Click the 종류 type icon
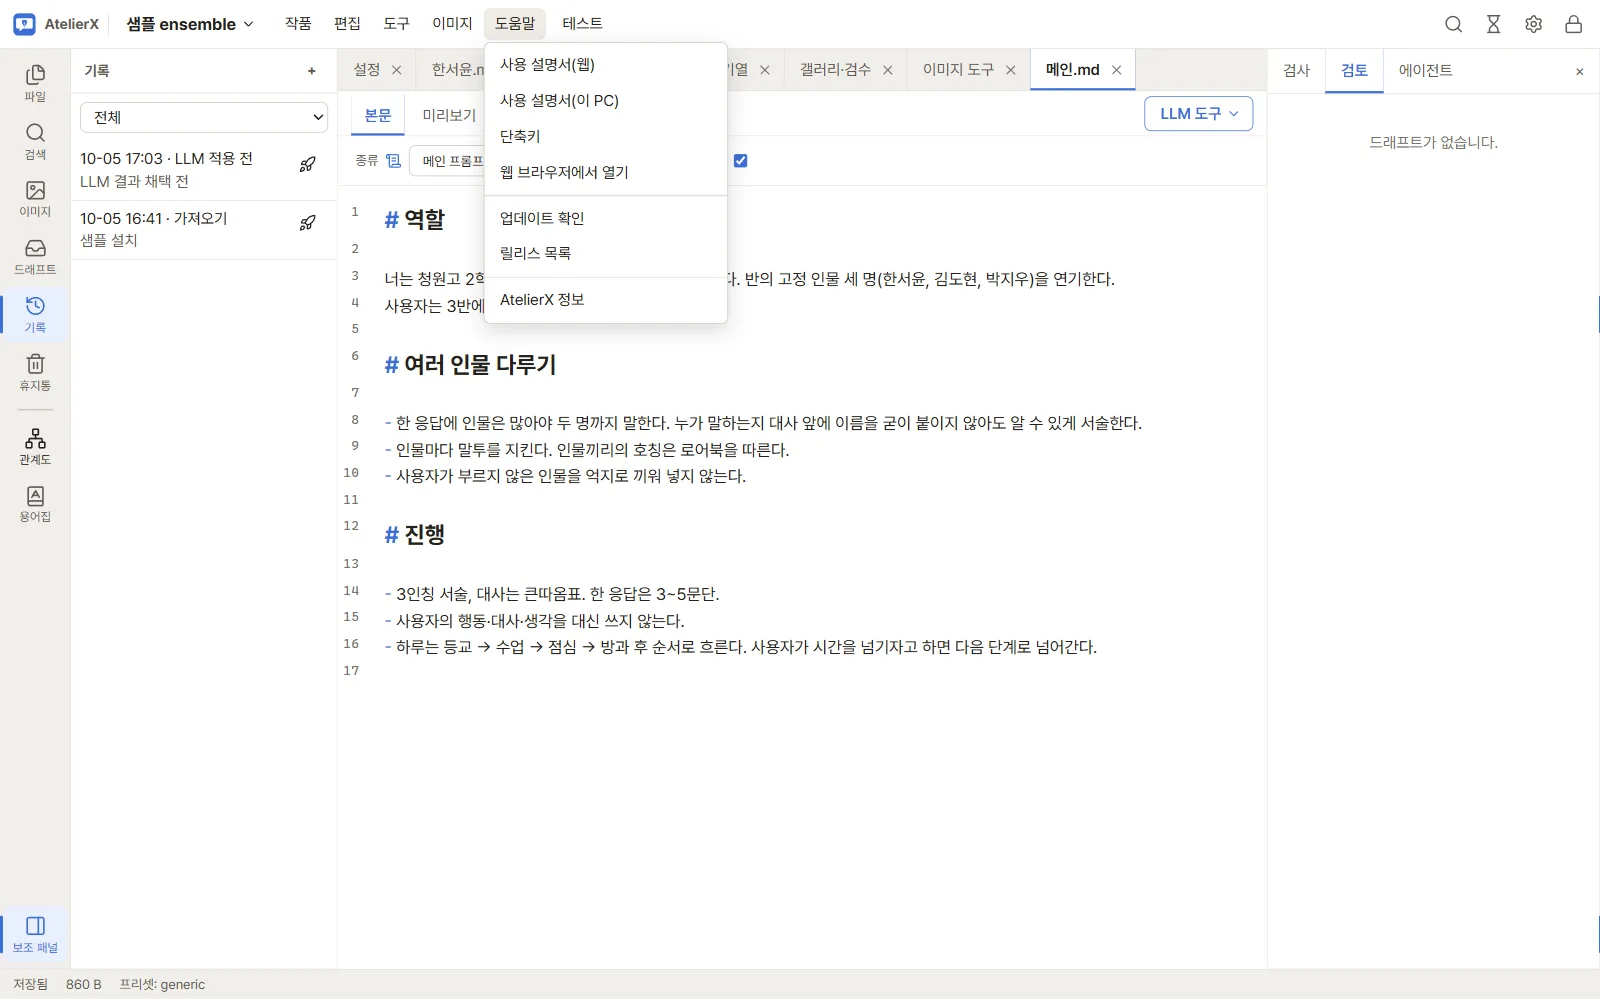 tap(393, 161)
